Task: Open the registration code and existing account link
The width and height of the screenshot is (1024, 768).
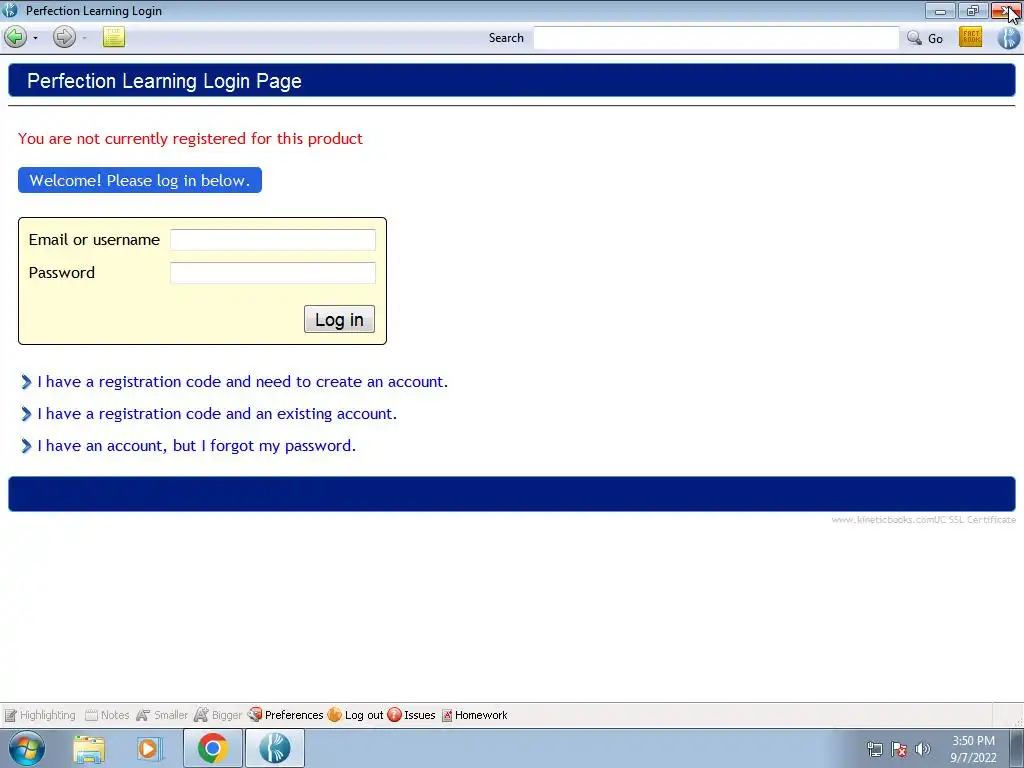Action: coord(217,413)
